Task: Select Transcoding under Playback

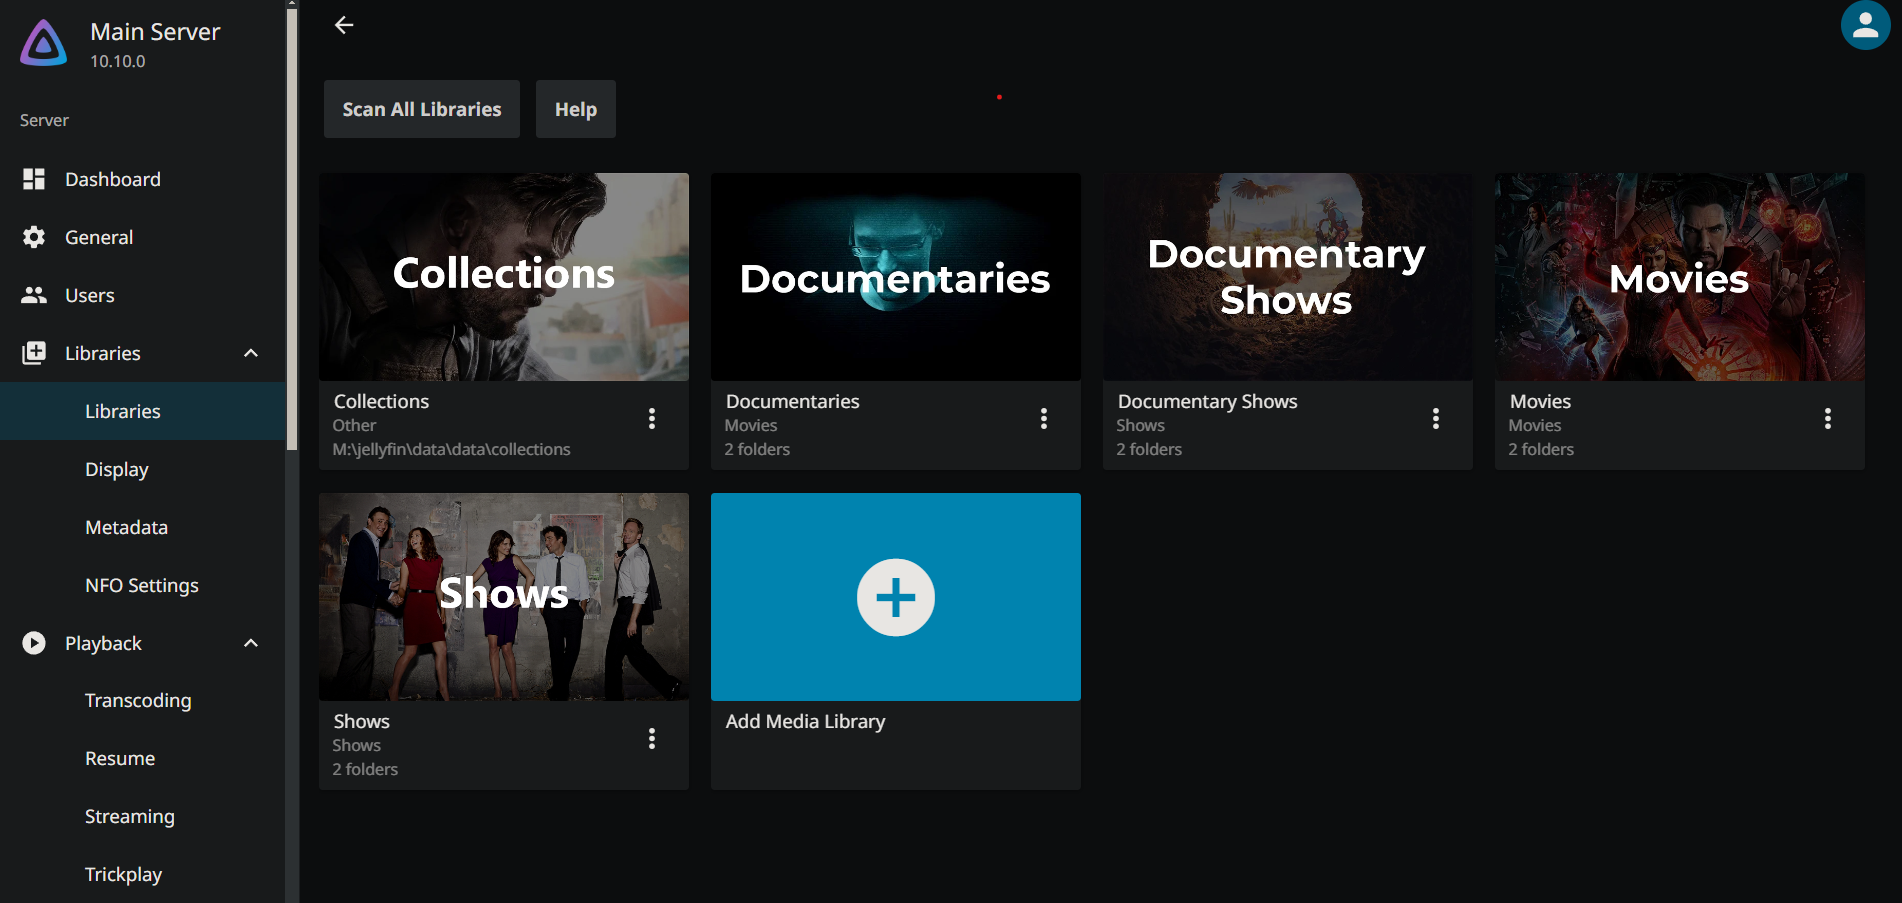Action: click(138, 701)
